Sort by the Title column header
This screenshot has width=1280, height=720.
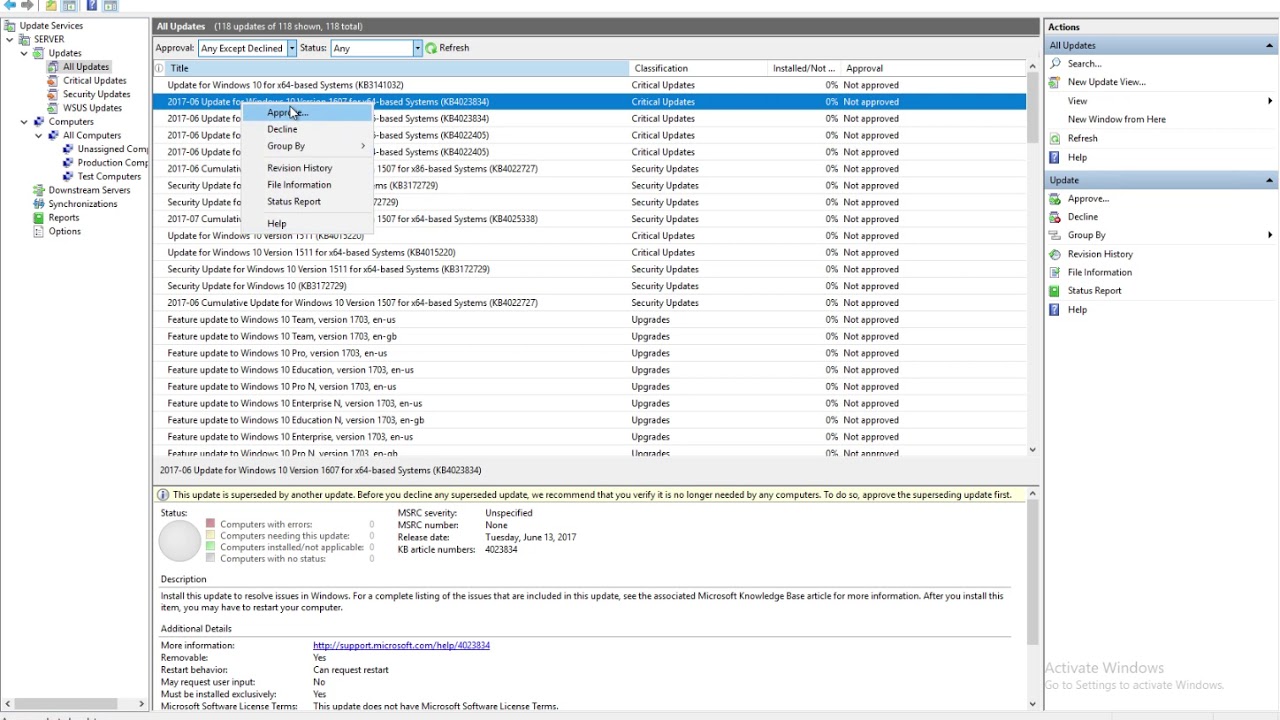coord(398,68)
